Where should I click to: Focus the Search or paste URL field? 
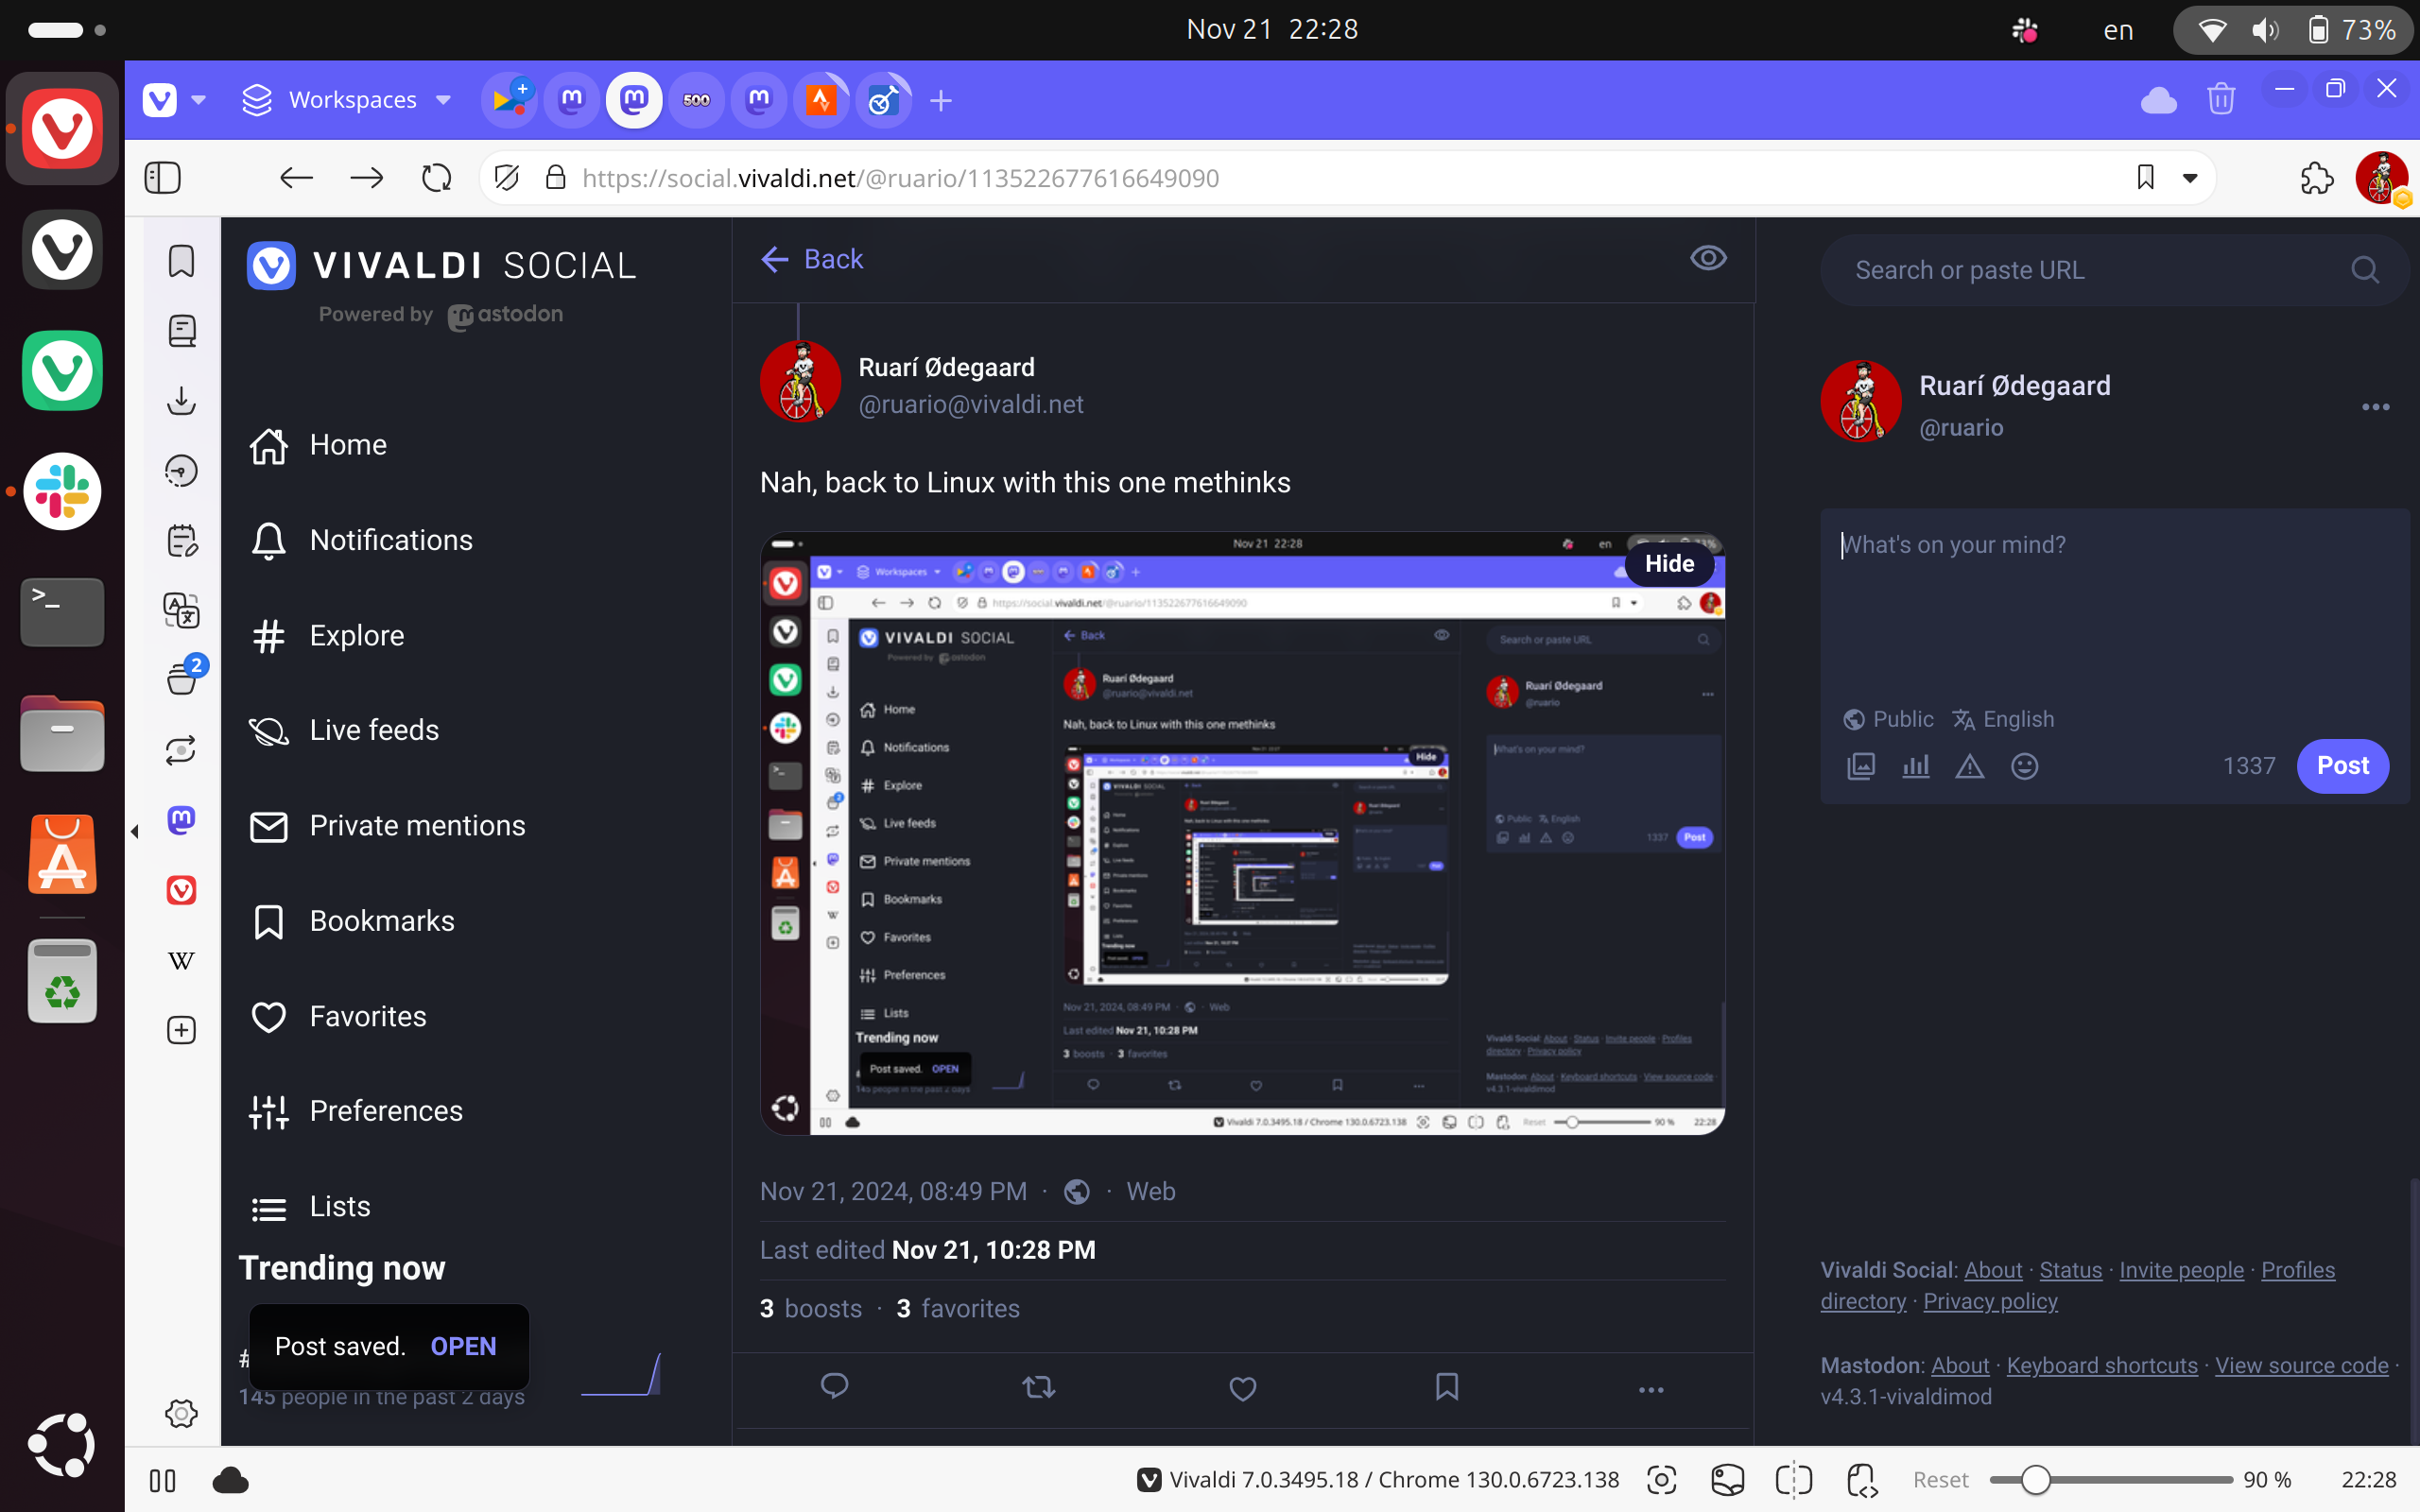(2114, 270)
